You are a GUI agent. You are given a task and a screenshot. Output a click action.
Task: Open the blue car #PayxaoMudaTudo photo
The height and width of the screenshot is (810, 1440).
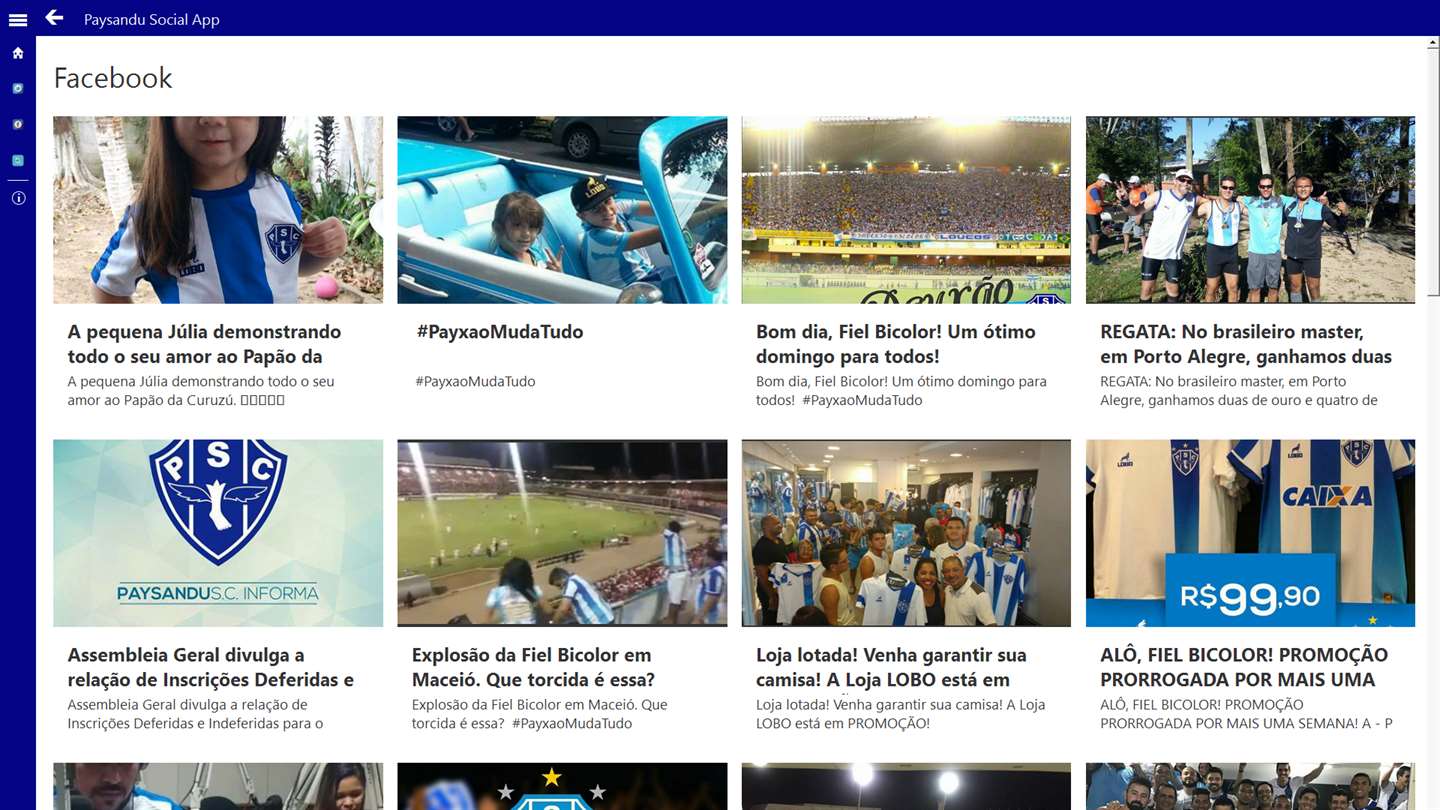click(x=562, y=210)
